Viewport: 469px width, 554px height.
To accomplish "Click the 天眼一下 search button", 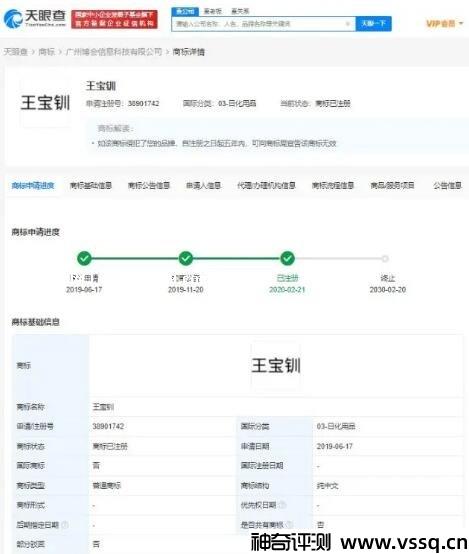I will 374,24.
